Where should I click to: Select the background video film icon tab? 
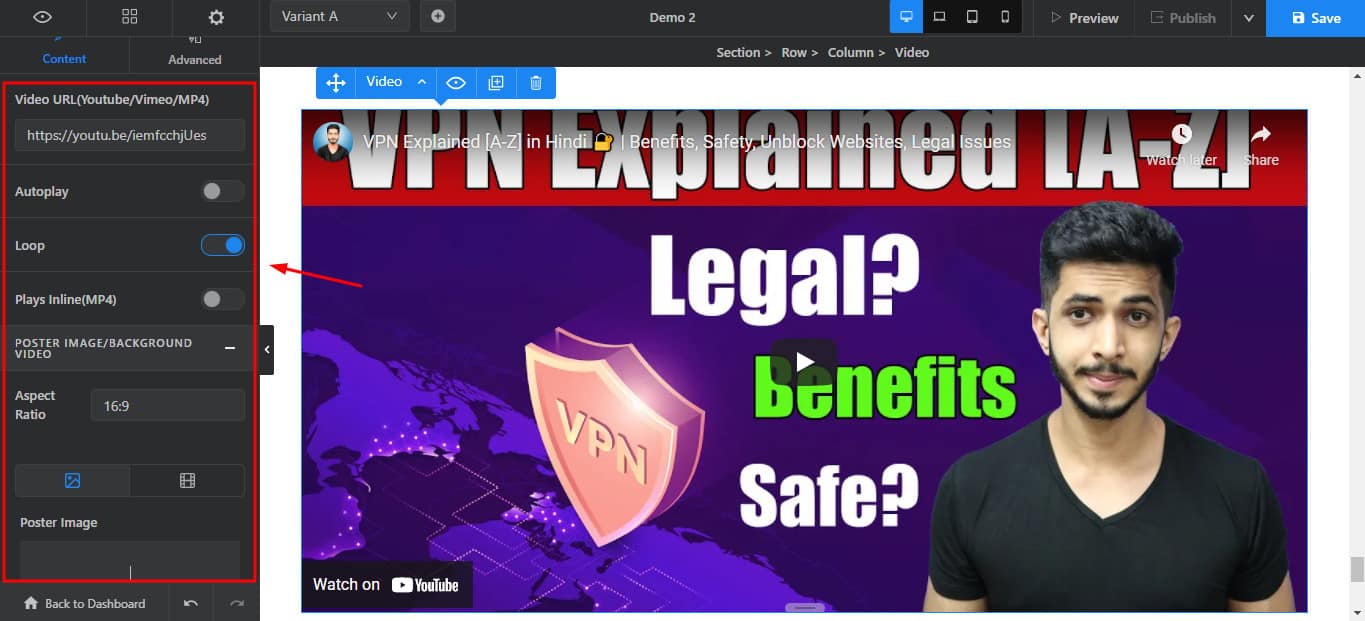click(187, 481)
